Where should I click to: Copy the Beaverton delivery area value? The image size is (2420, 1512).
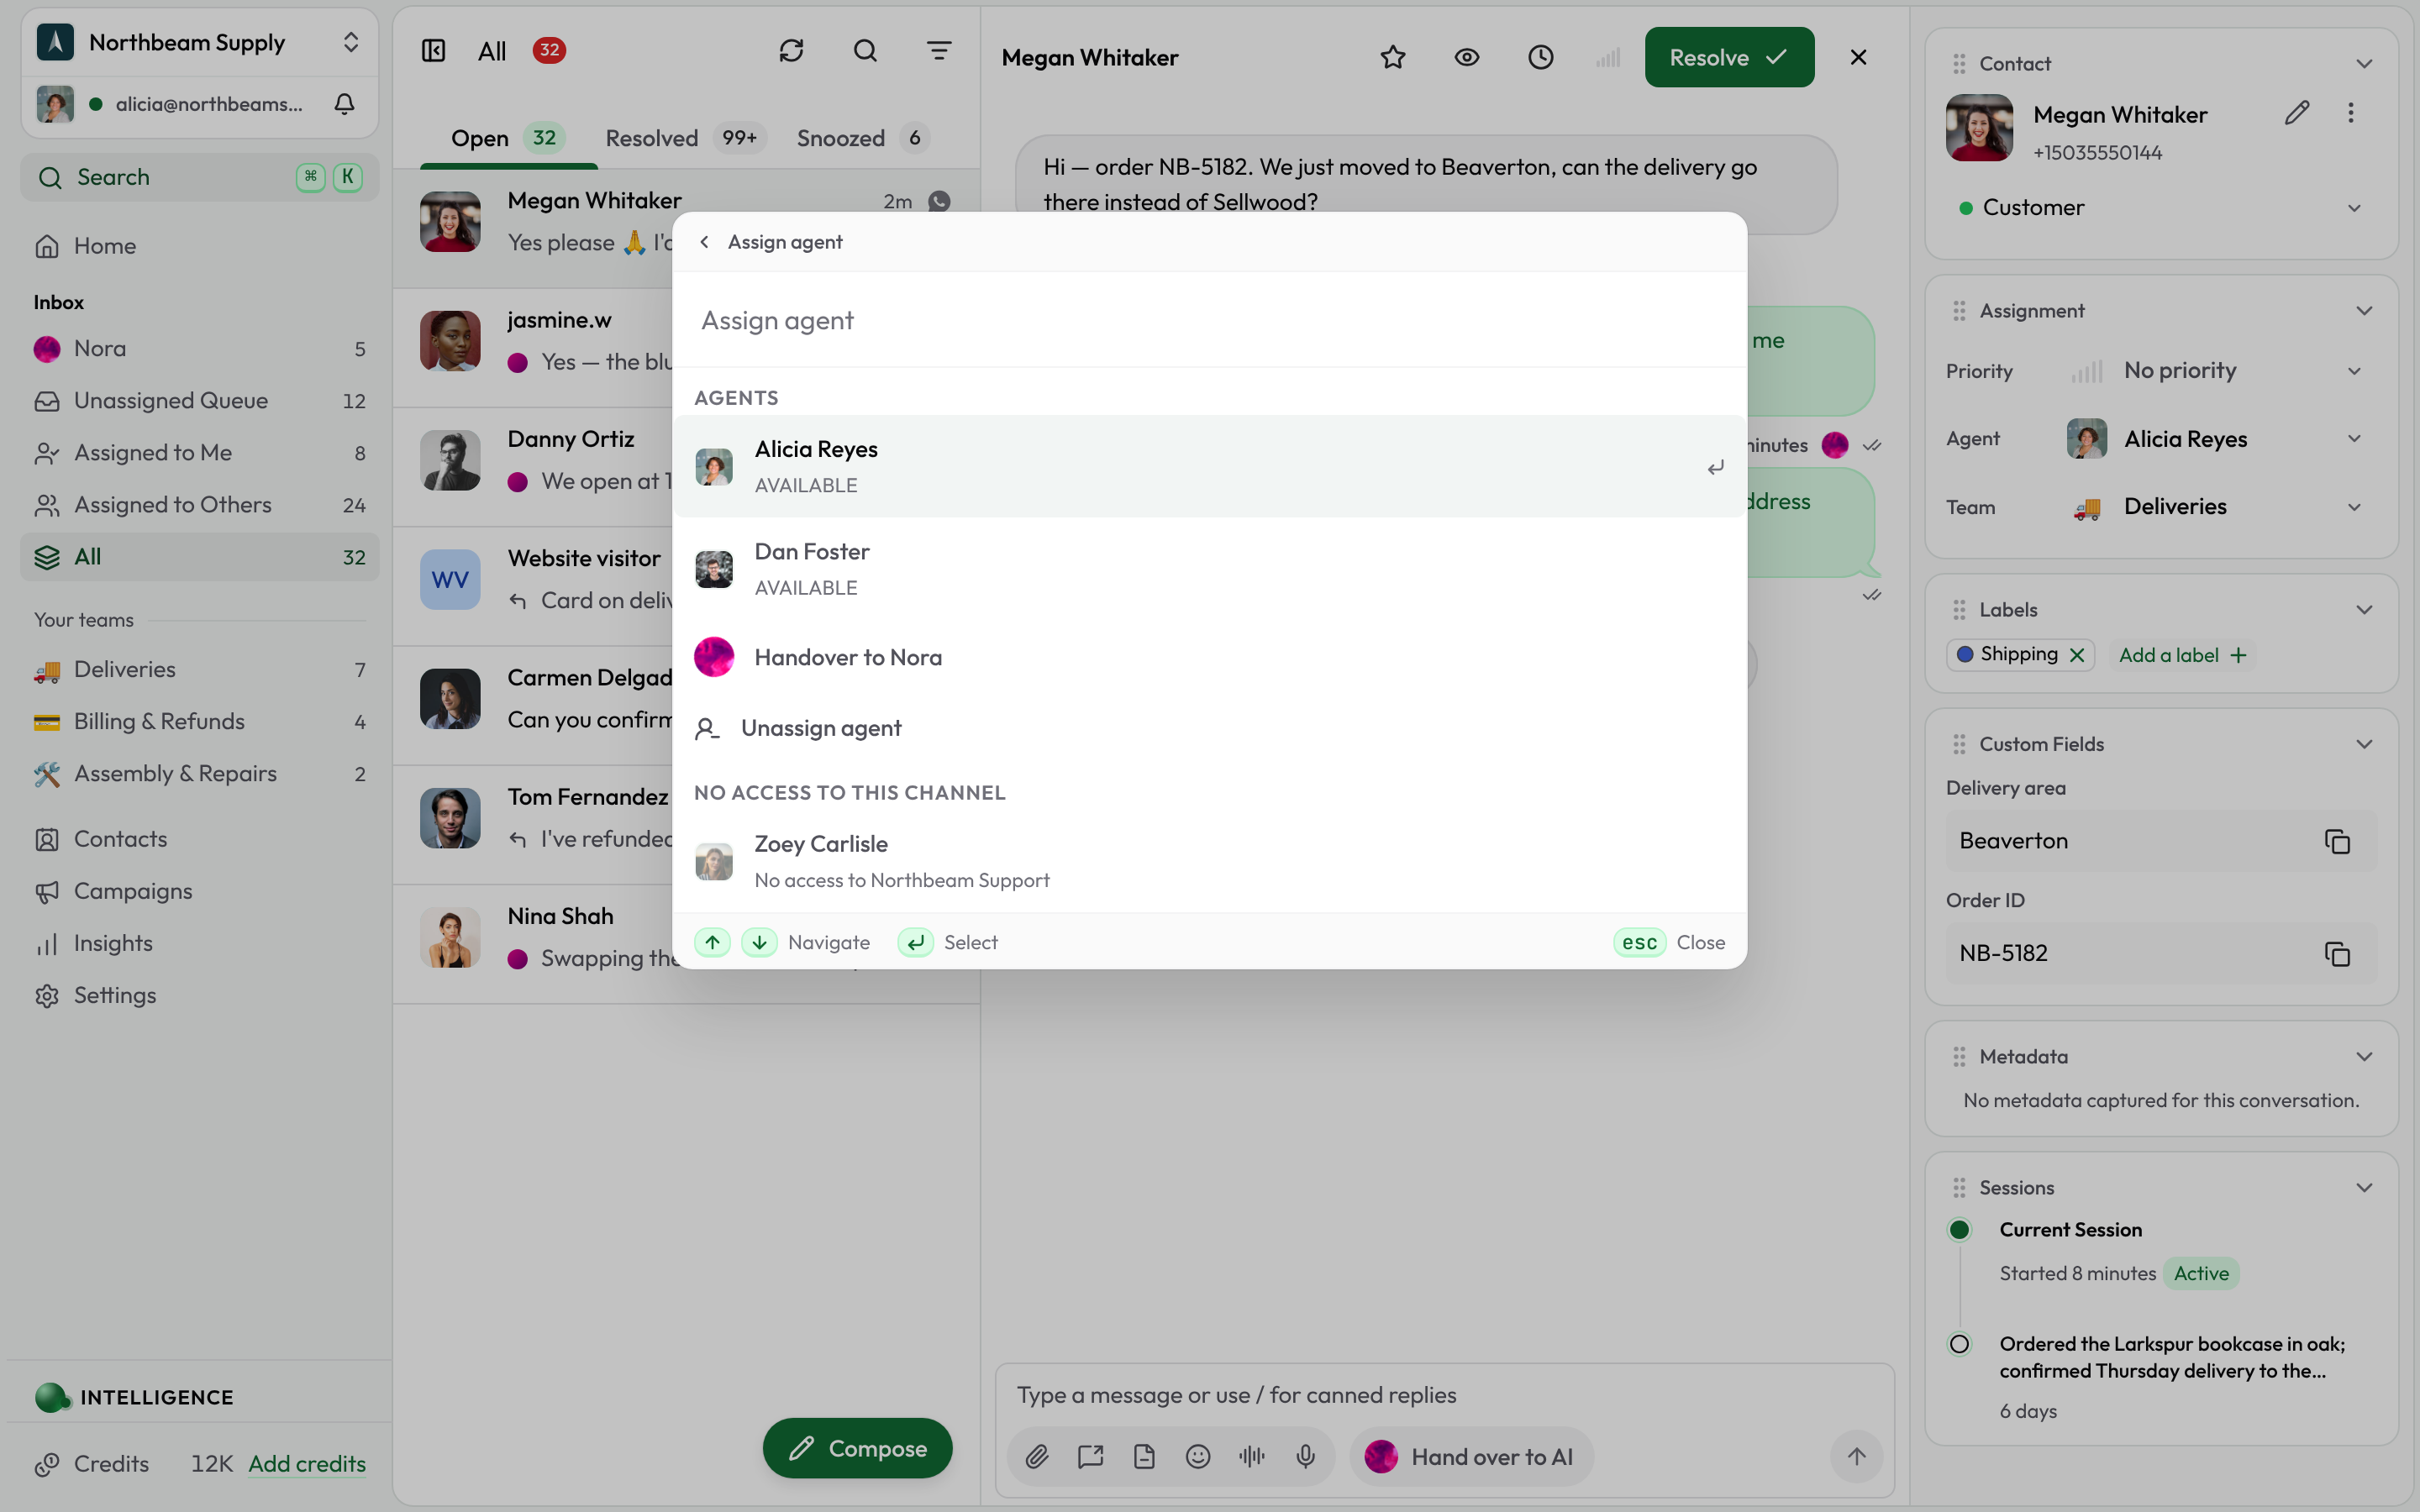click(2337, 841)
